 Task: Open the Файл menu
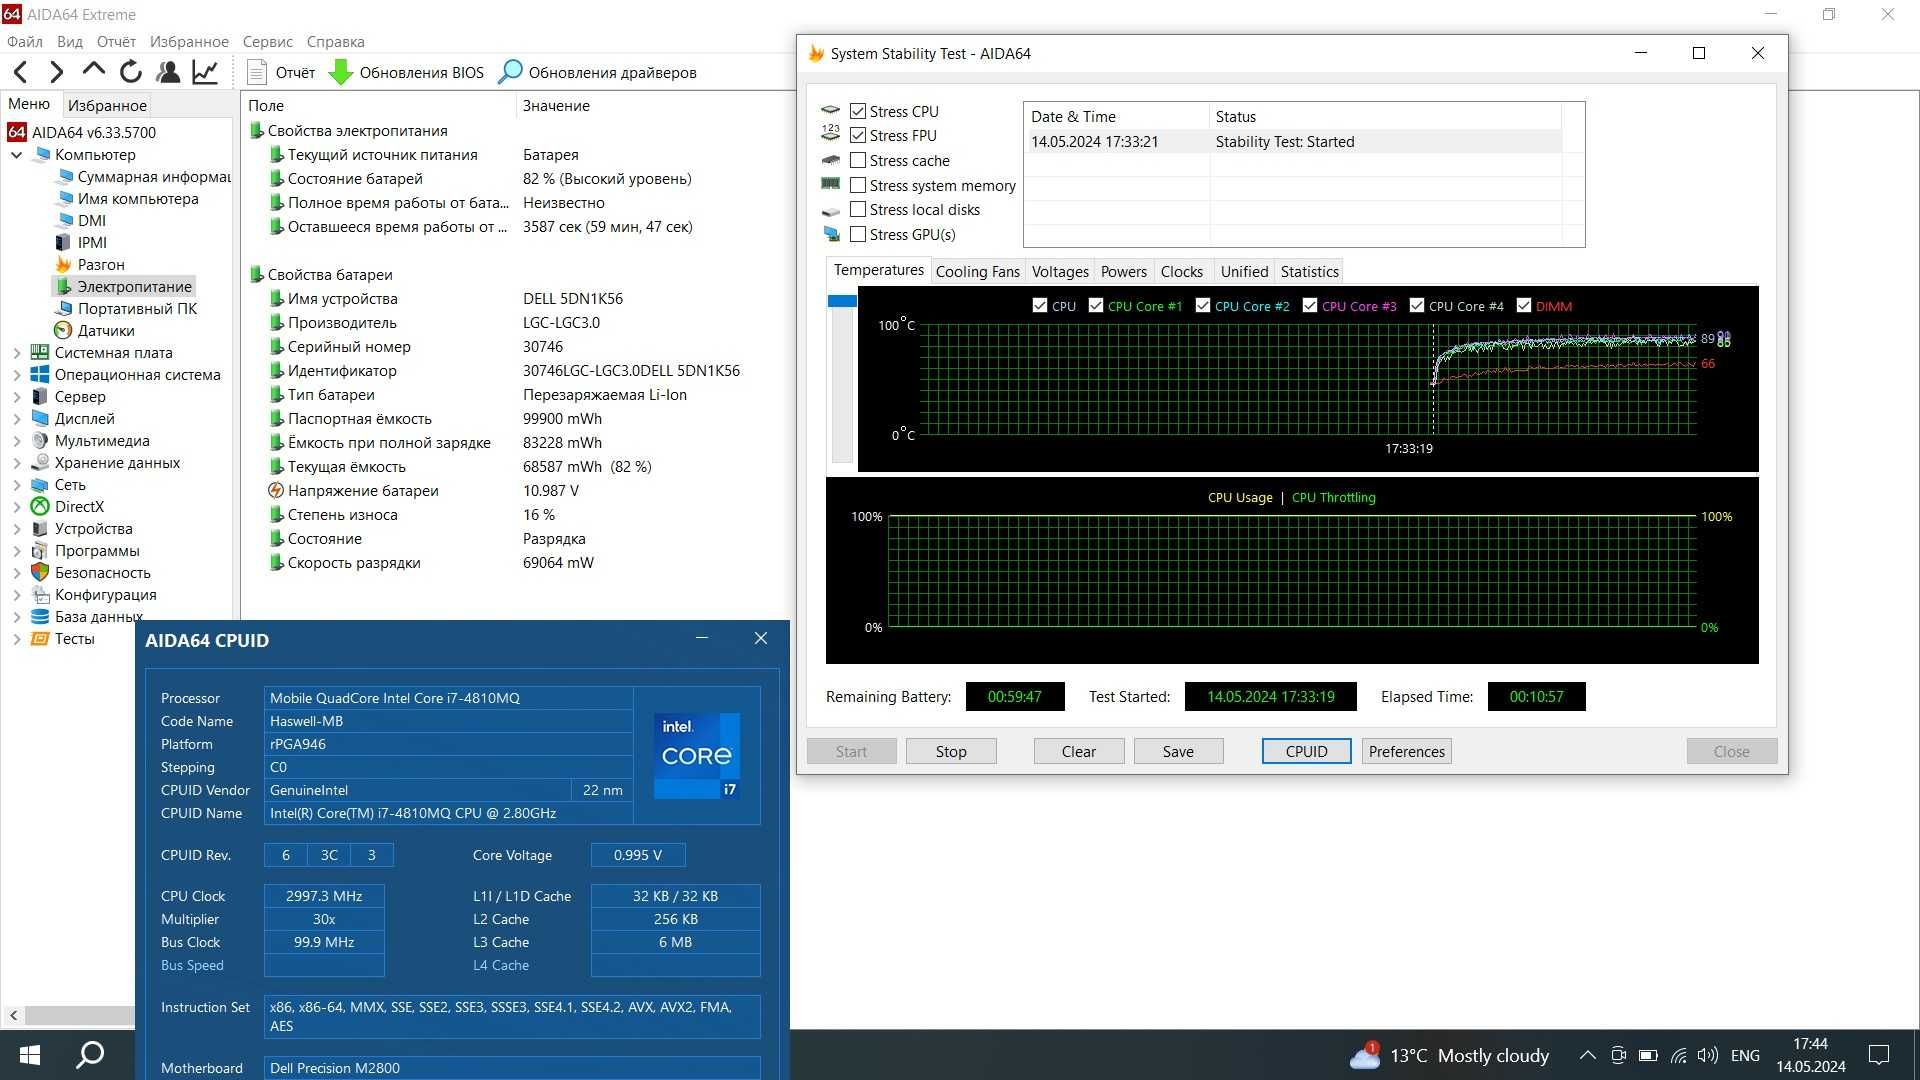[25, 41]
